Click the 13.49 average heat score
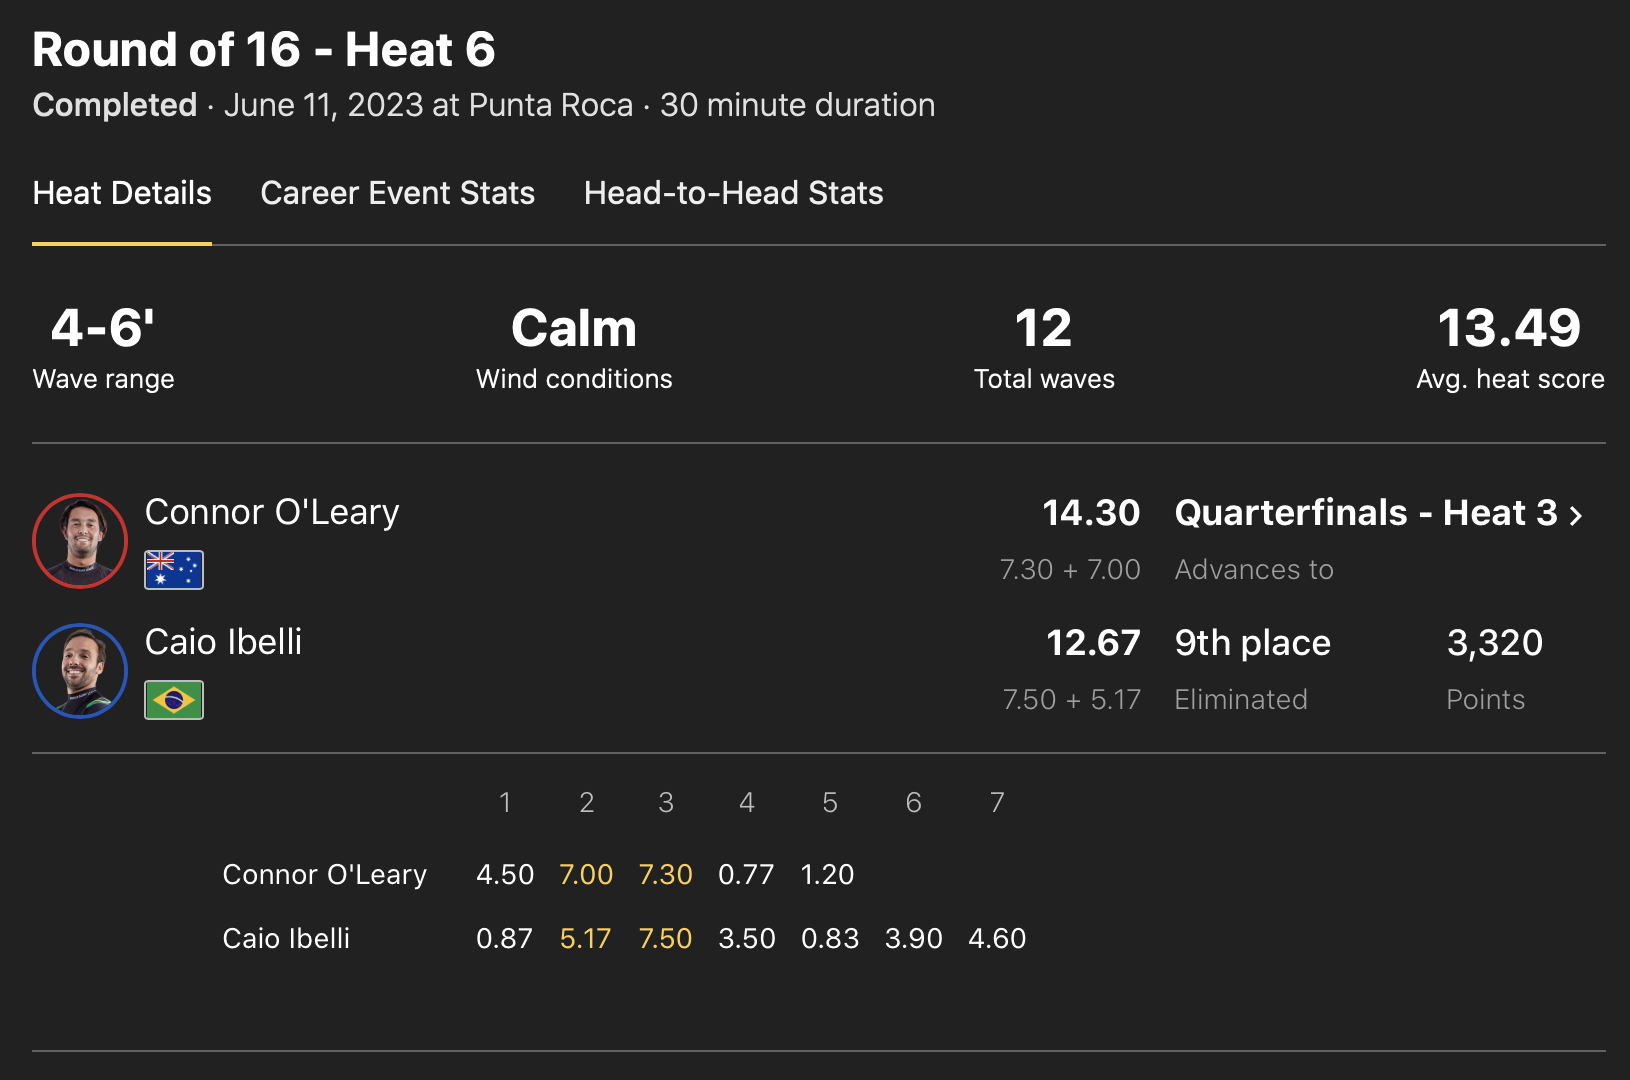The height and width of the screenshot is (1080, 1630). [1509, 329]
